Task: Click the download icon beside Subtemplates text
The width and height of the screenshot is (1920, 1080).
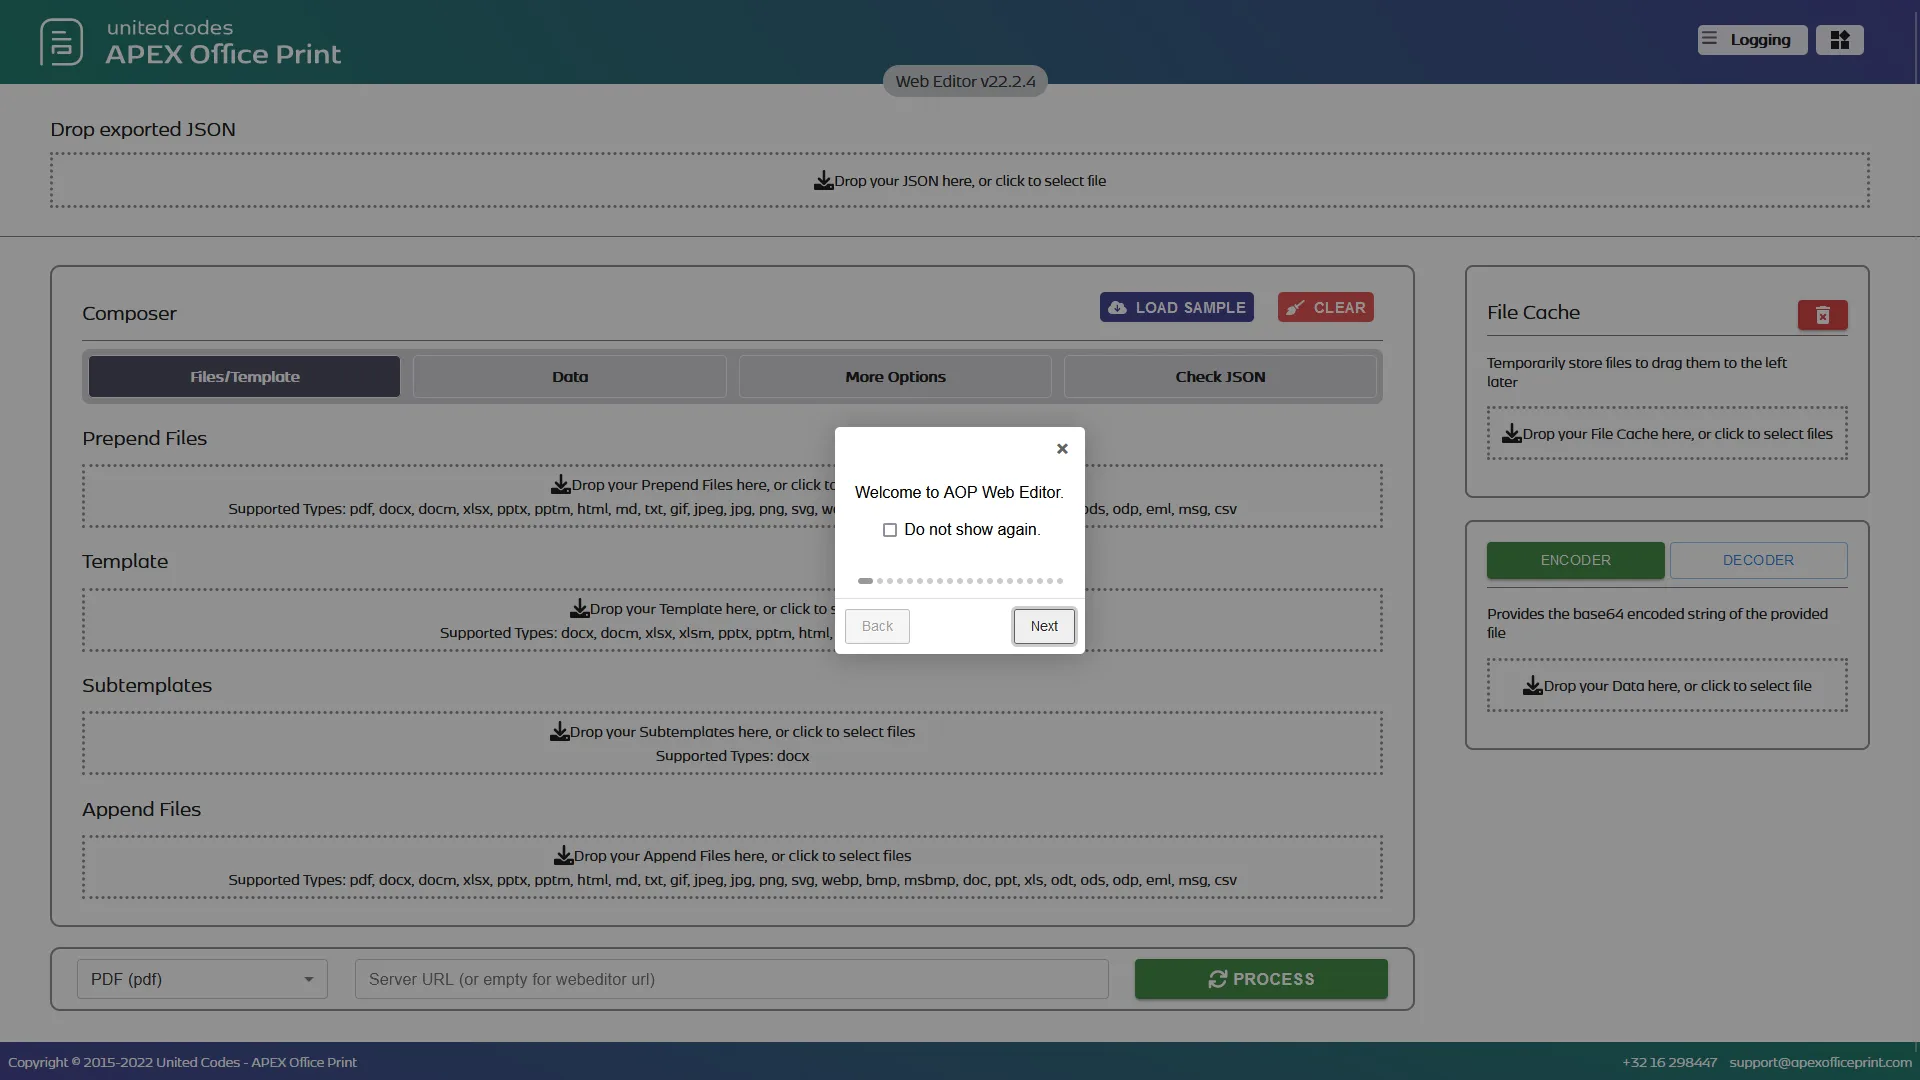Action: coord(559,732)
